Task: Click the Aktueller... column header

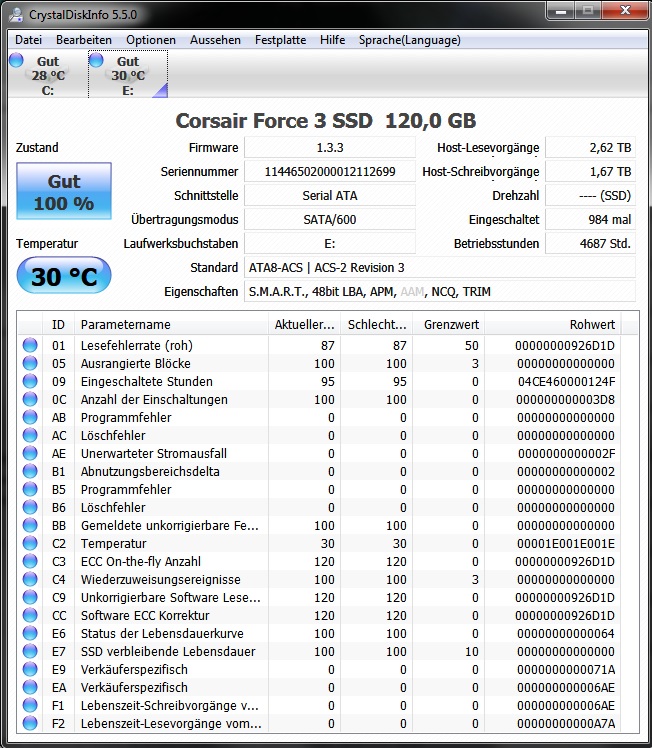Action: point(304,324)
